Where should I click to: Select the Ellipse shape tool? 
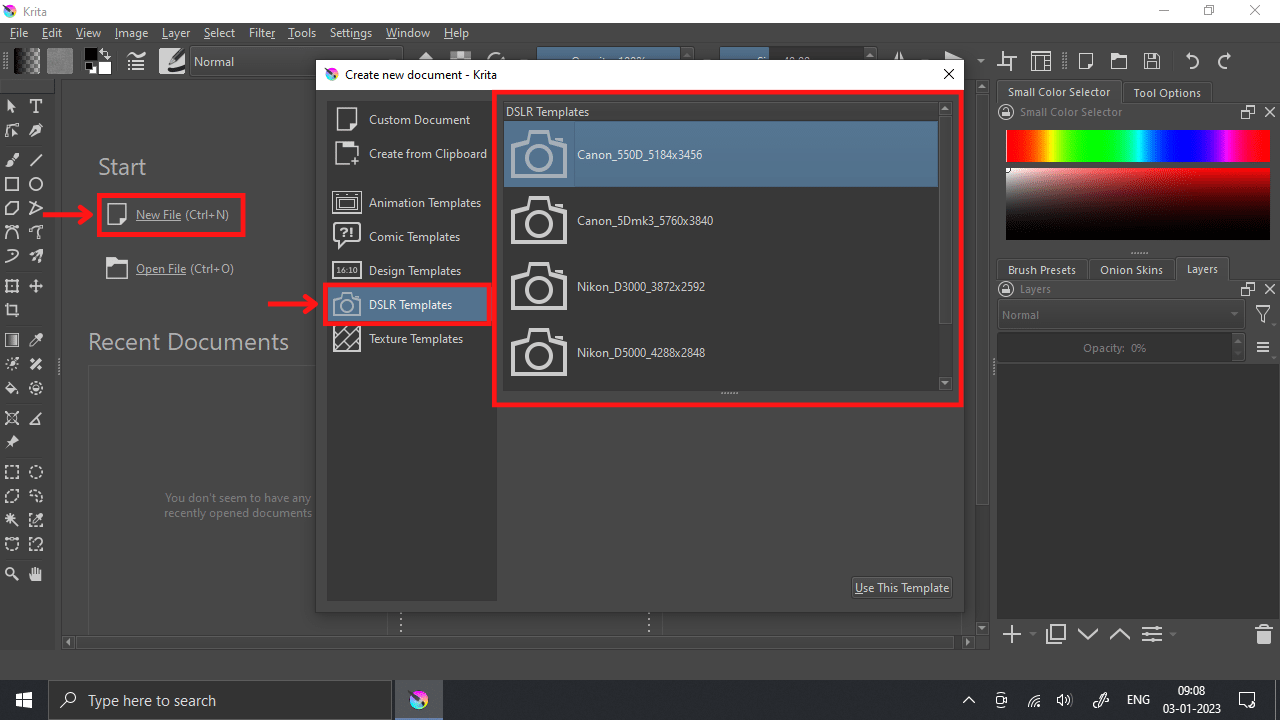click(36, 184)
